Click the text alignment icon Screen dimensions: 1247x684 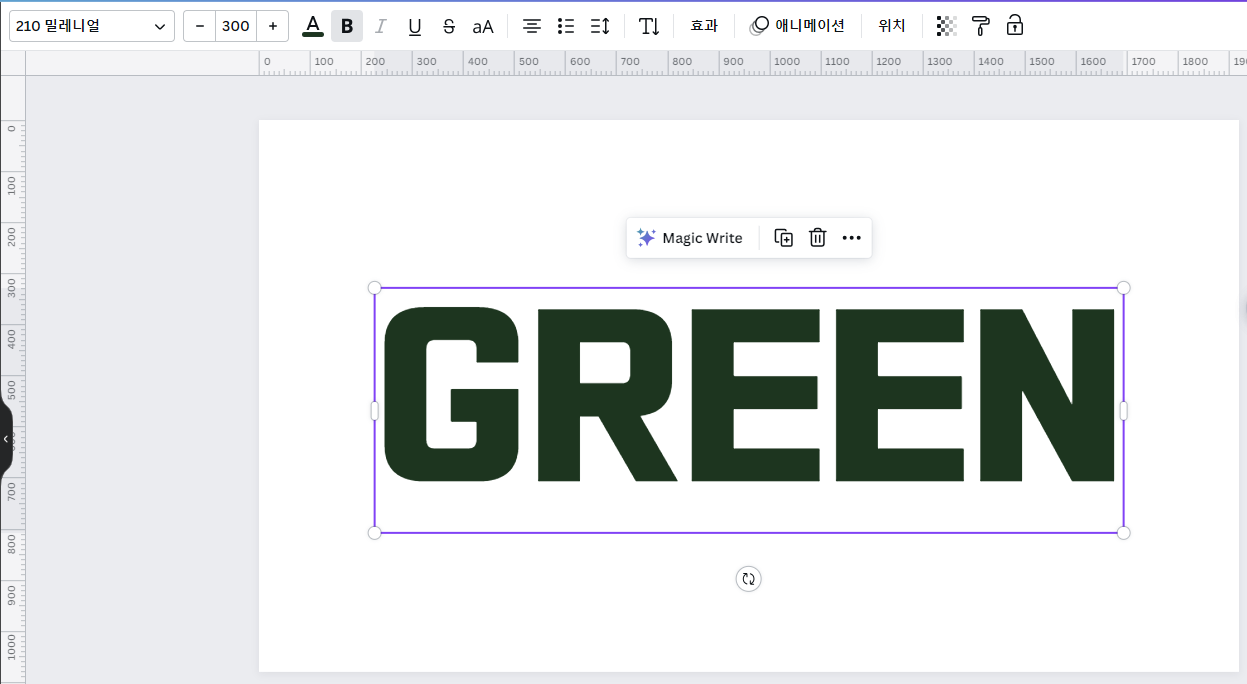[x=531, y=26]
